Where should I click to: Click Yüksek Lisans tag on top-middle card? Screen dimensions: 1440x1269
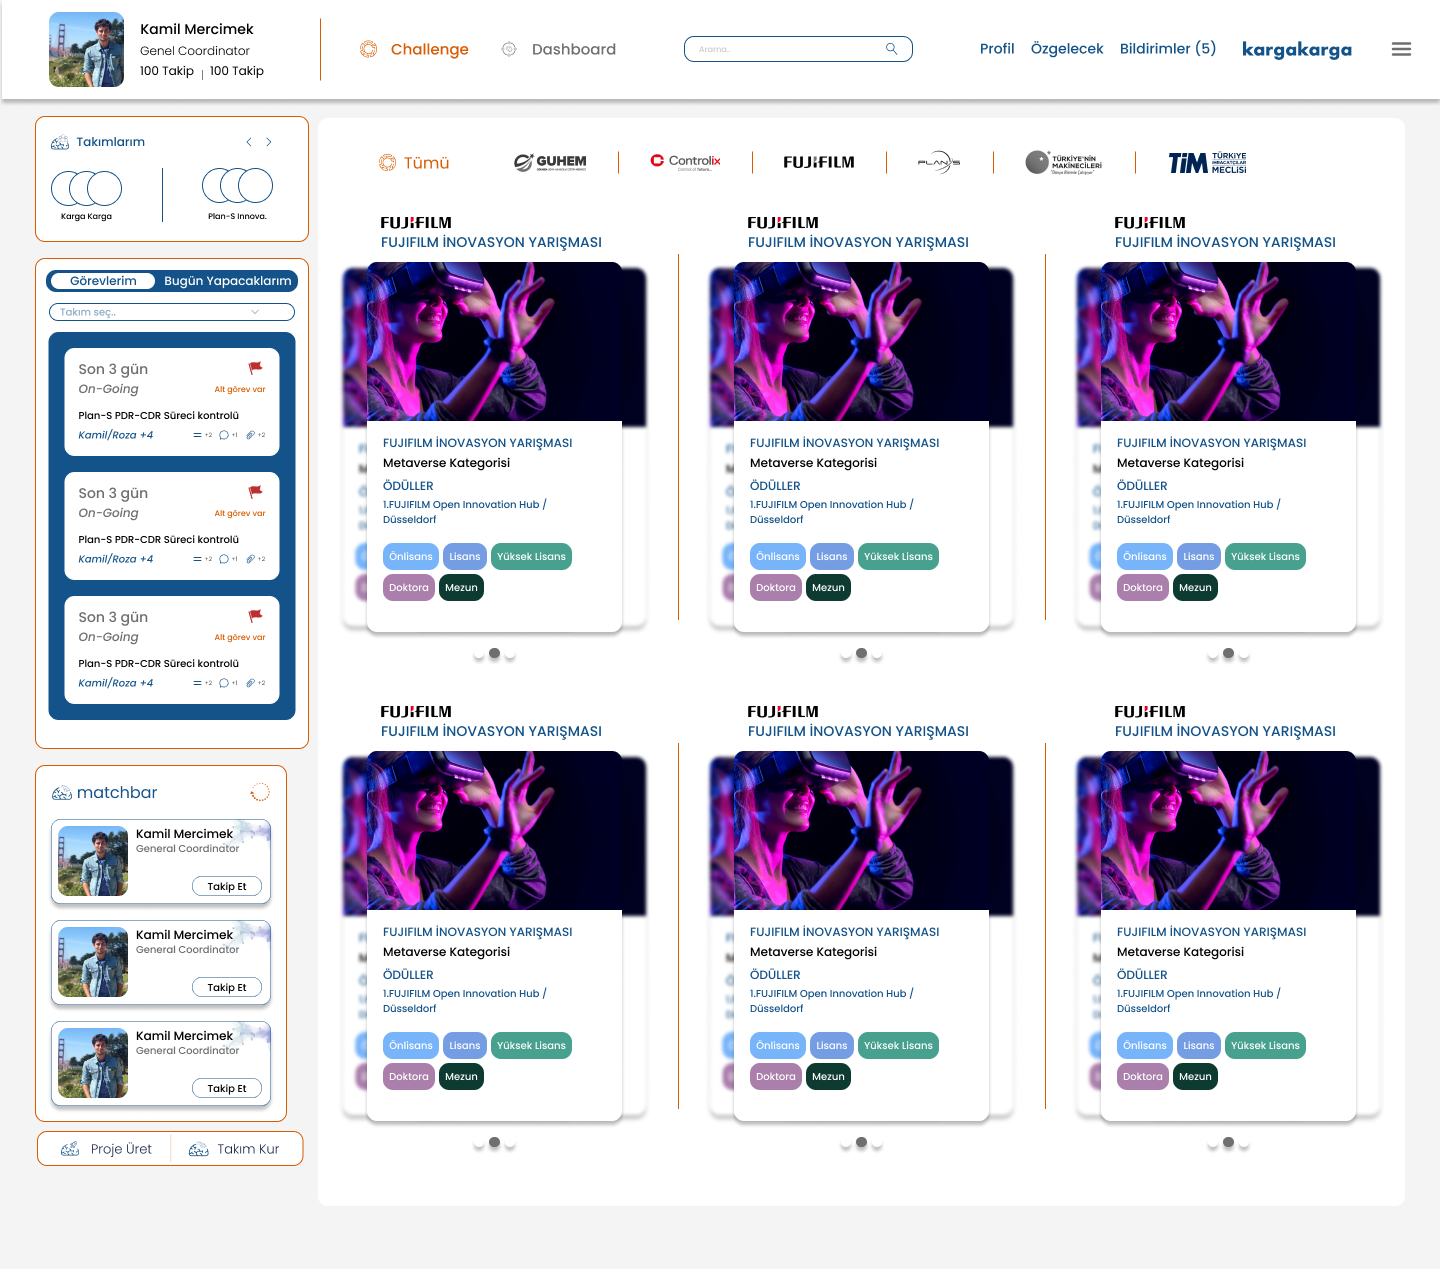coord(898,557)
